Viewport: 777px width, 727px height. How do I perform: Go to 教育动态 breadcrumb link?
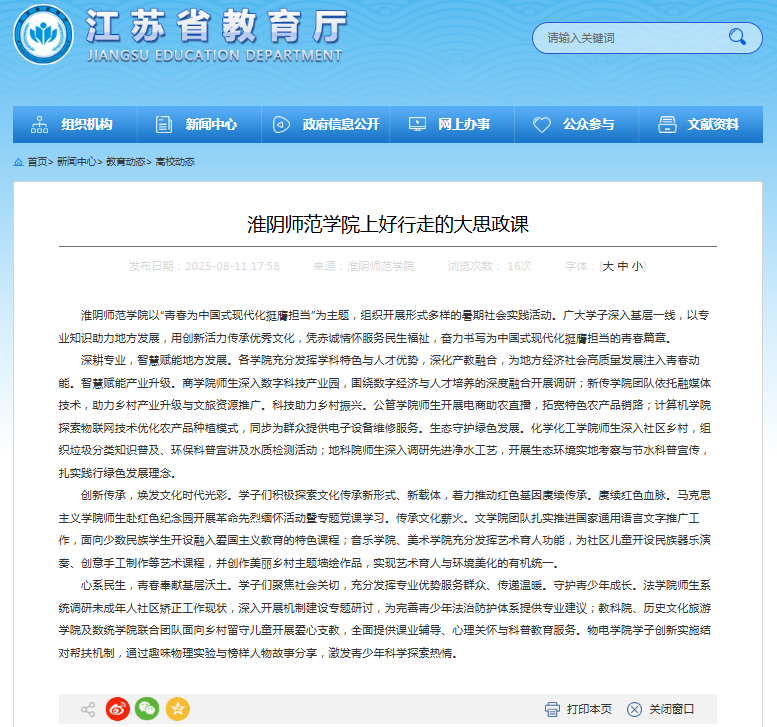tap(125, 162)
